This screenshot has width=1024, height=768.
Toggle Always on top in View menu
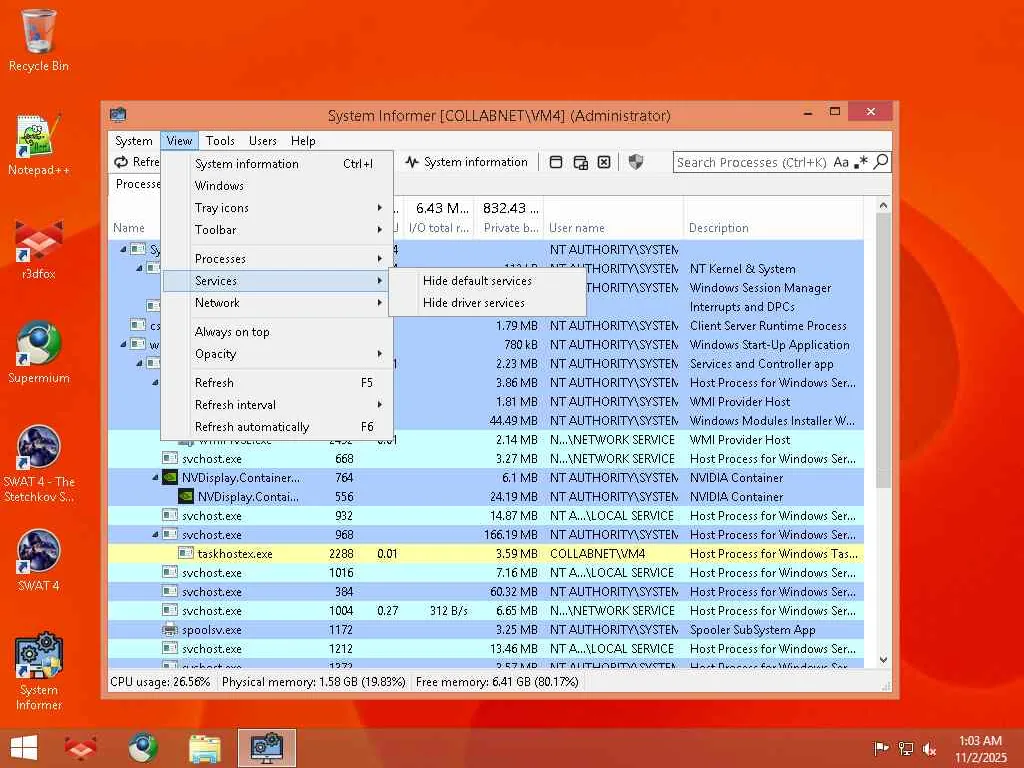point(277,332)
